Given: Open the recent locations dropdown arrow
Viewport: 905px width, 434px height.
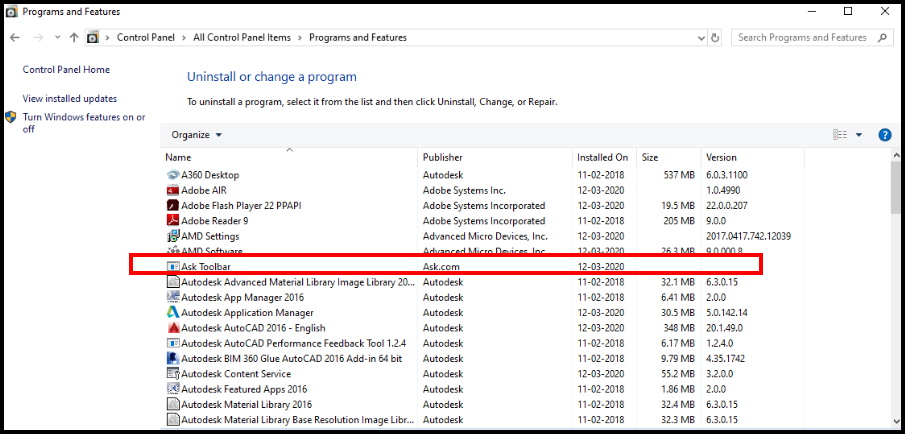Looking at the screenshot, I should pos(57,38).
